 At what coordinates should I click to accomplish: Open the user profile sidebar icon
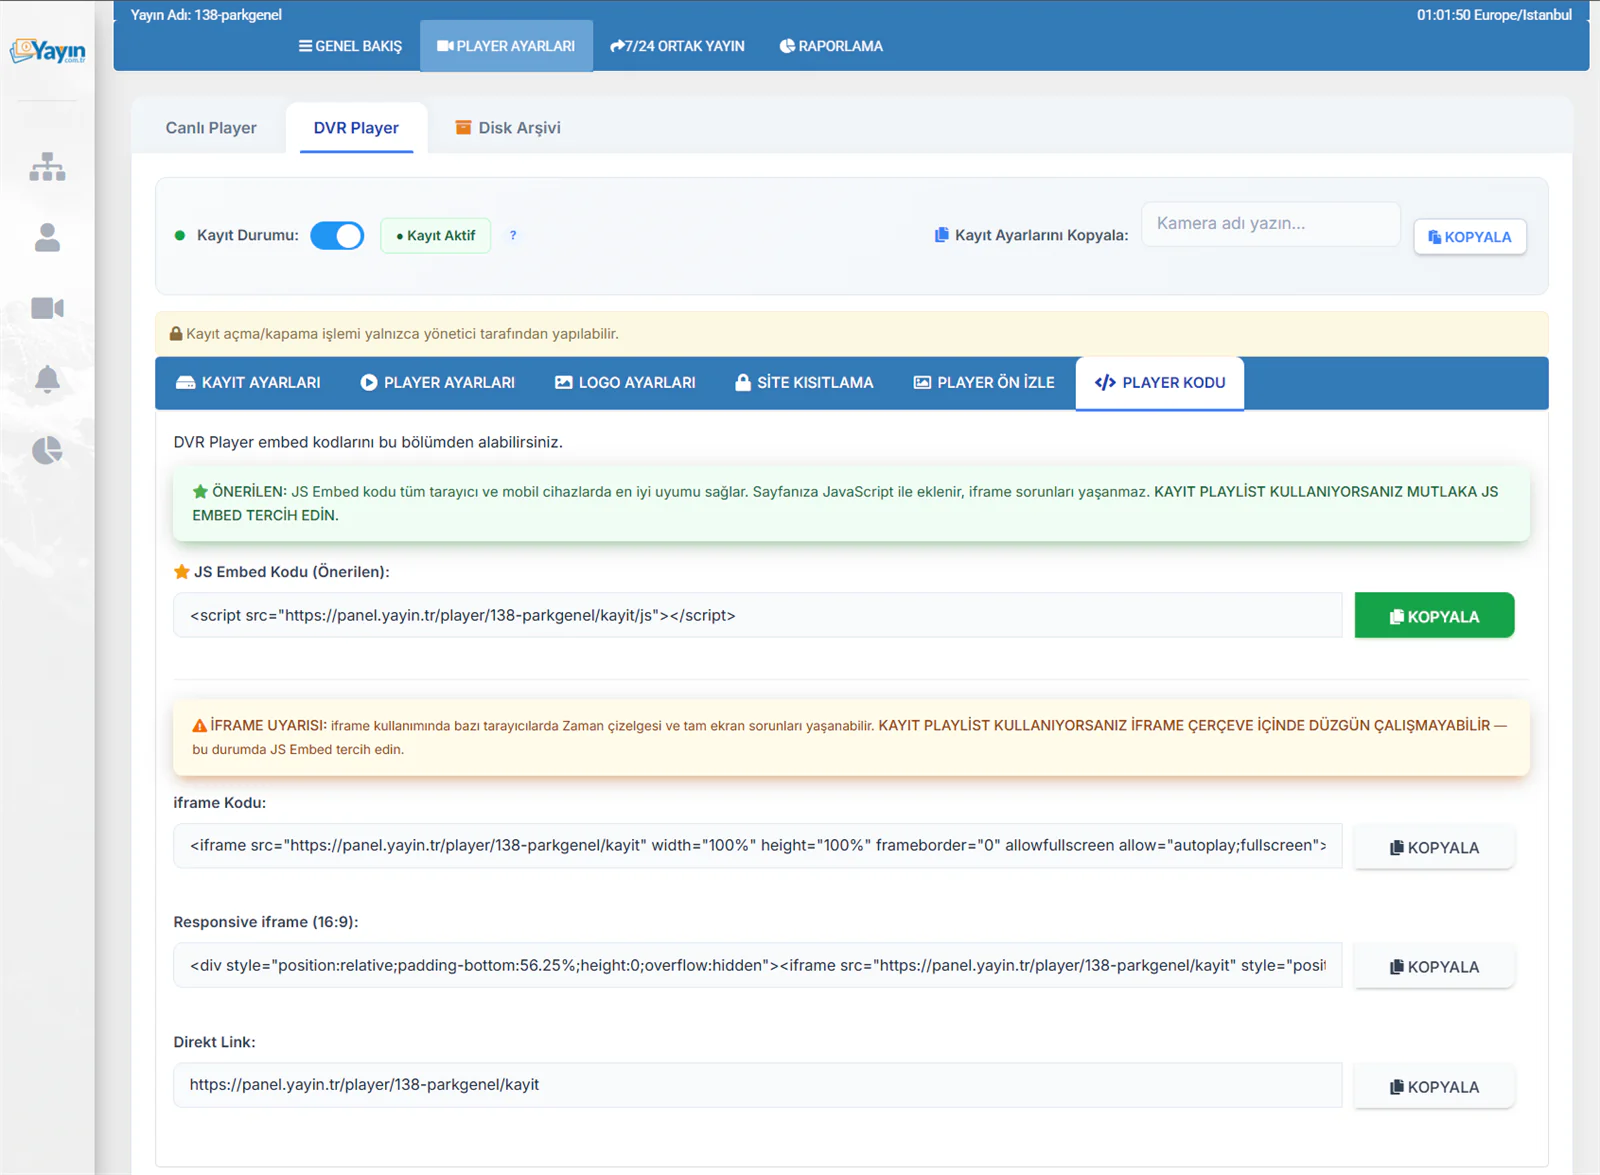point(47,238)
